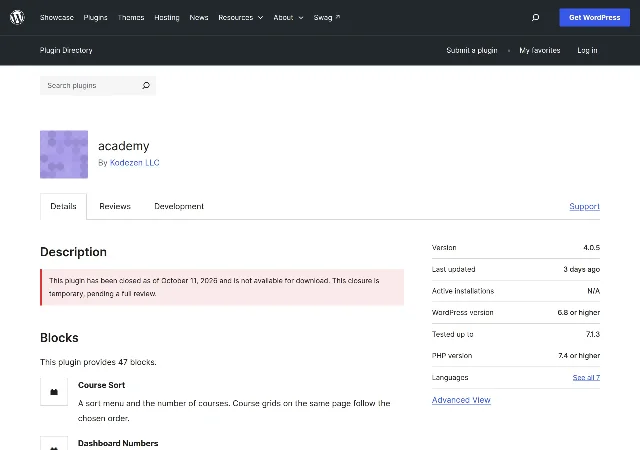Click the version value 4.0.5

pyautogui.click(x=591, y=247)
